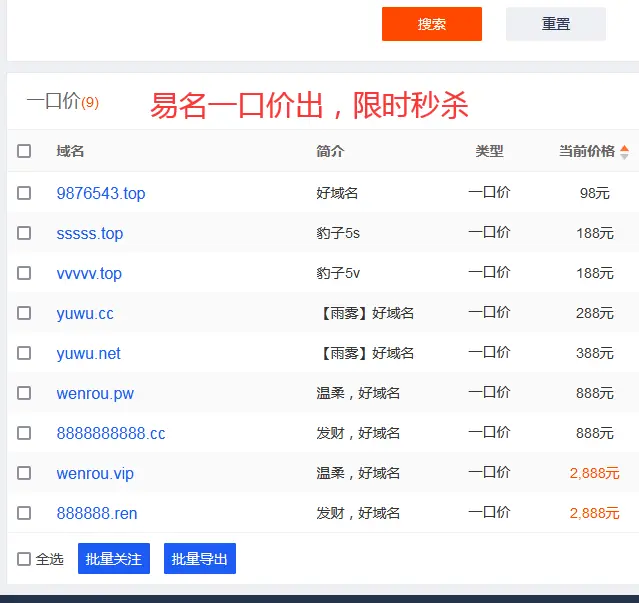Select the checkbox for wenrou.pw
Image resolution: width=639 pixels, height=603 pixels.
coord(24,393)
